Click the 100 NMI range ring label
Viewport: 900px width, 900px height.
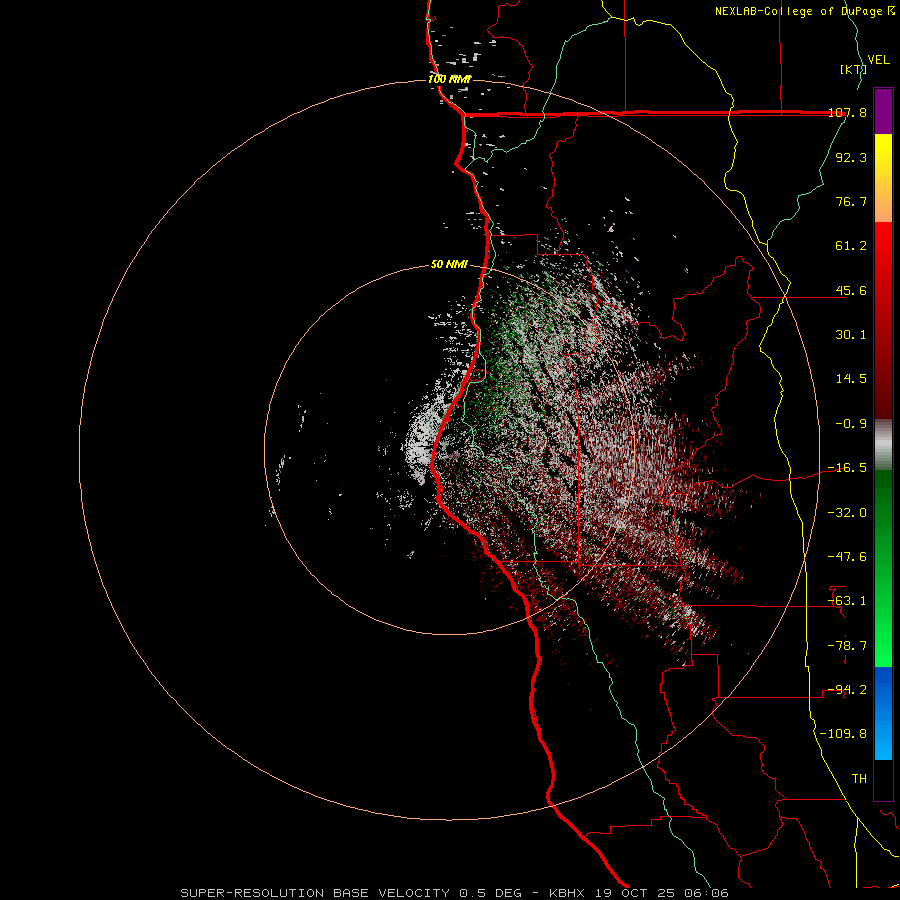tap(449, 79)
